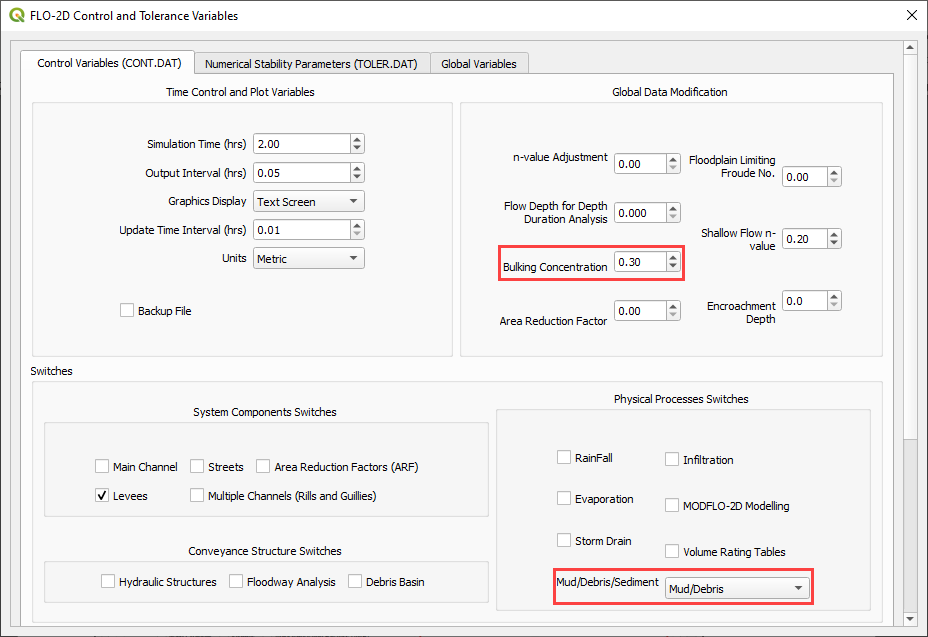Expand the Units dropdown
Viewport: 928px width, 637px height.
point(309,259)
